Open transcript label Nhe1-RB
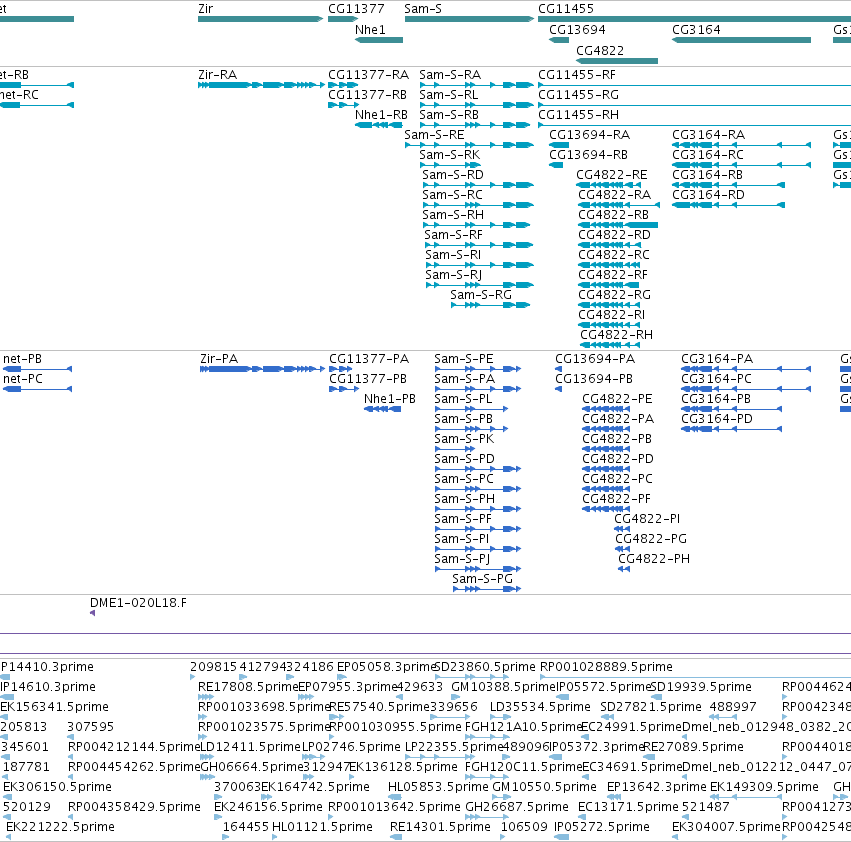Image resolution: width=851 pixels, height=842 pixels. pyautogui.click(x=381, y=115)
